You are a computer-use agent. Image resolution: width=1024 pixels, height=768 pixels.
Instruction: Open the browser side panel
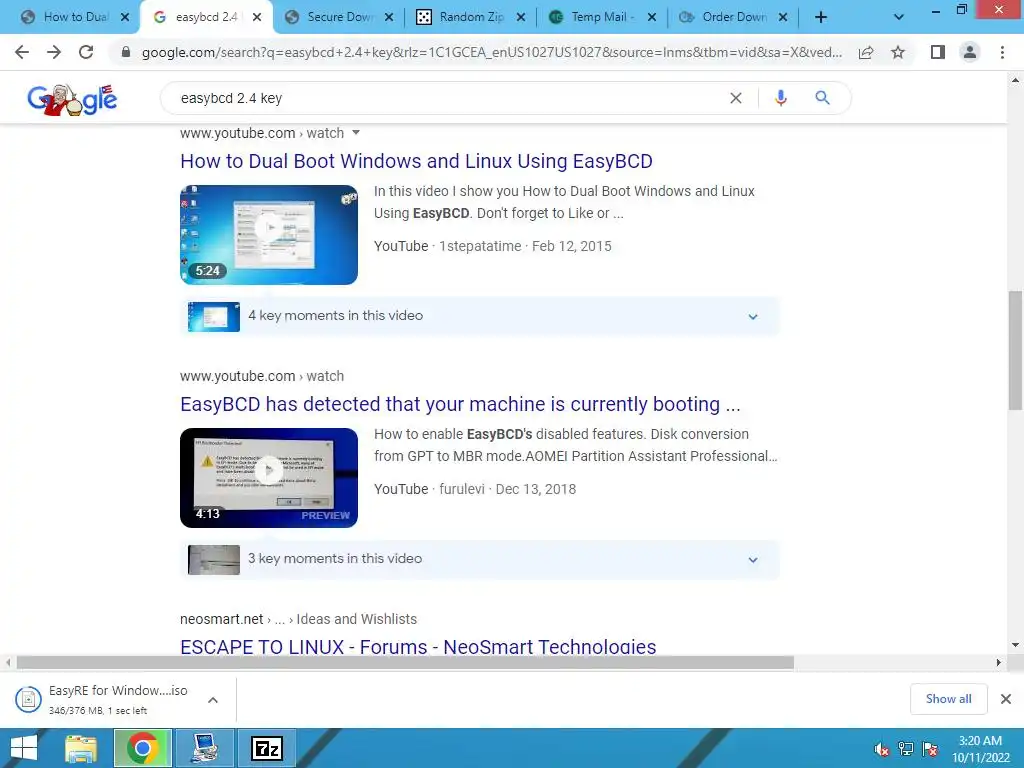pyautogui.click(x=938, y=52)
